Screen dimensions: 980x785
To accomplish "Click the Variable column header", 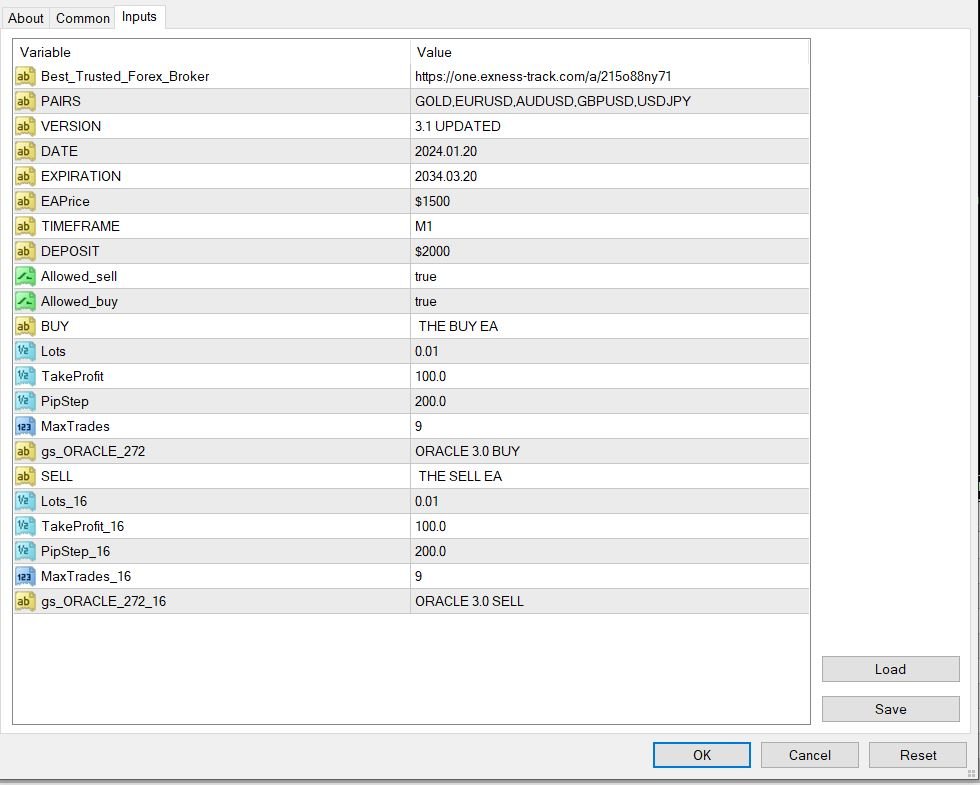I will (45, 52).
